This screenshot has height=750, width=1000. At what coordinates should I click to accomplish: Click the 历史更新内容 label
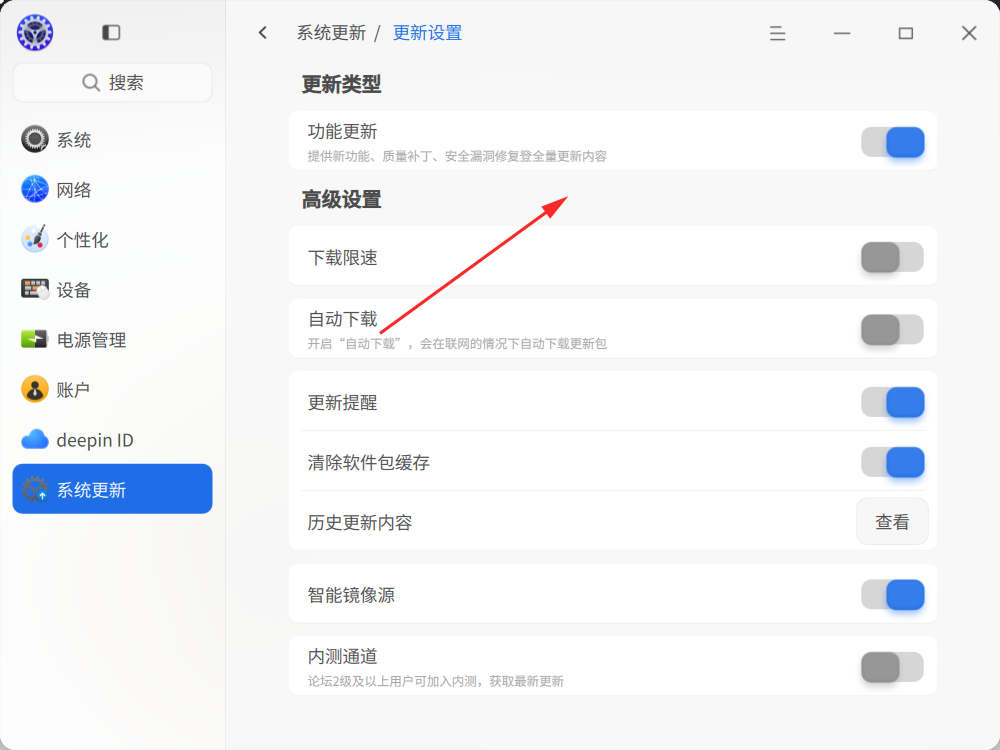click(360, 522)
